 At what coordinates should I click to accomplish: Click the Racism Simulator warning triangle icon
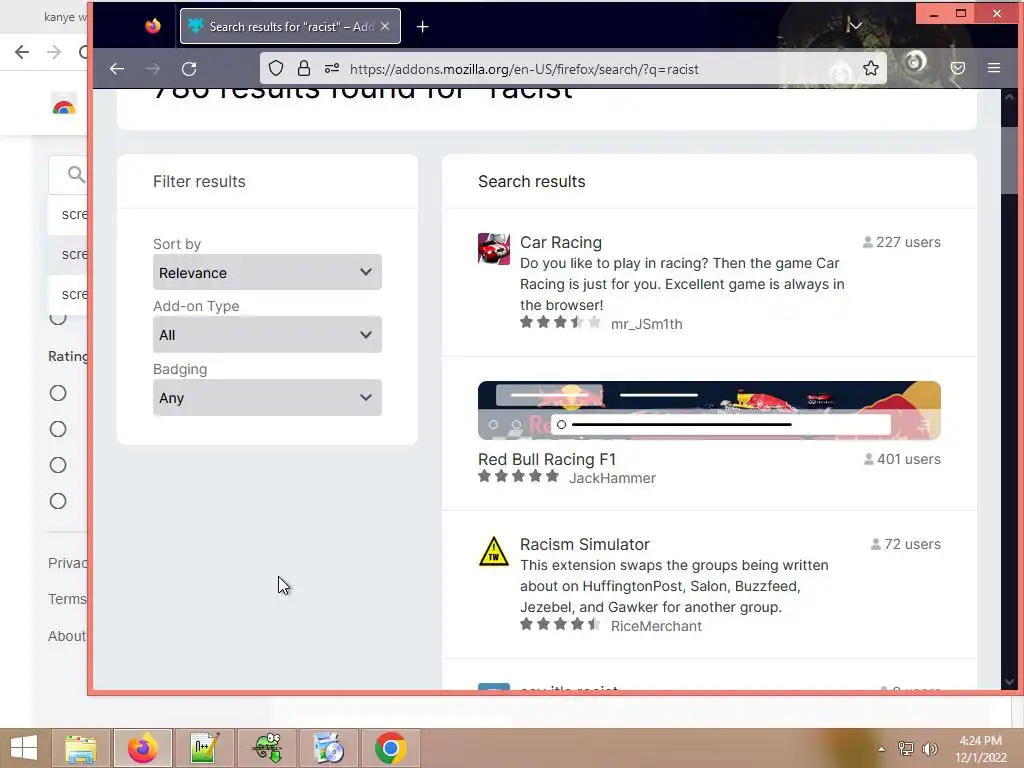click(x=494, y=551)
